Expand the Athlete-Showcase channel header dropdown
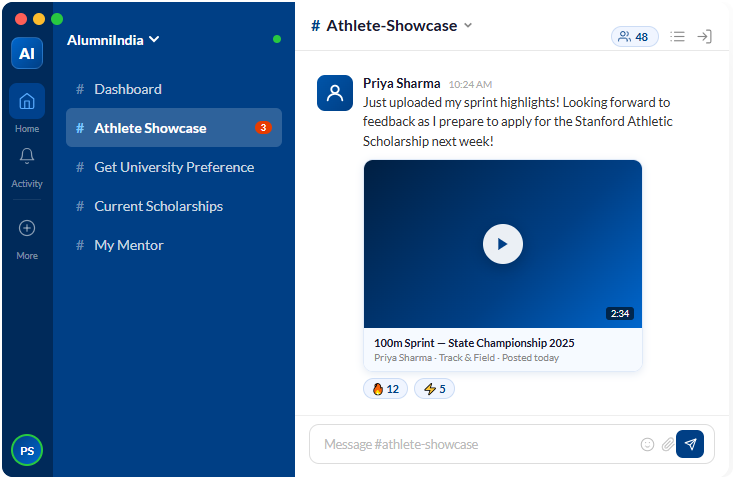 (x=467, y=26)
